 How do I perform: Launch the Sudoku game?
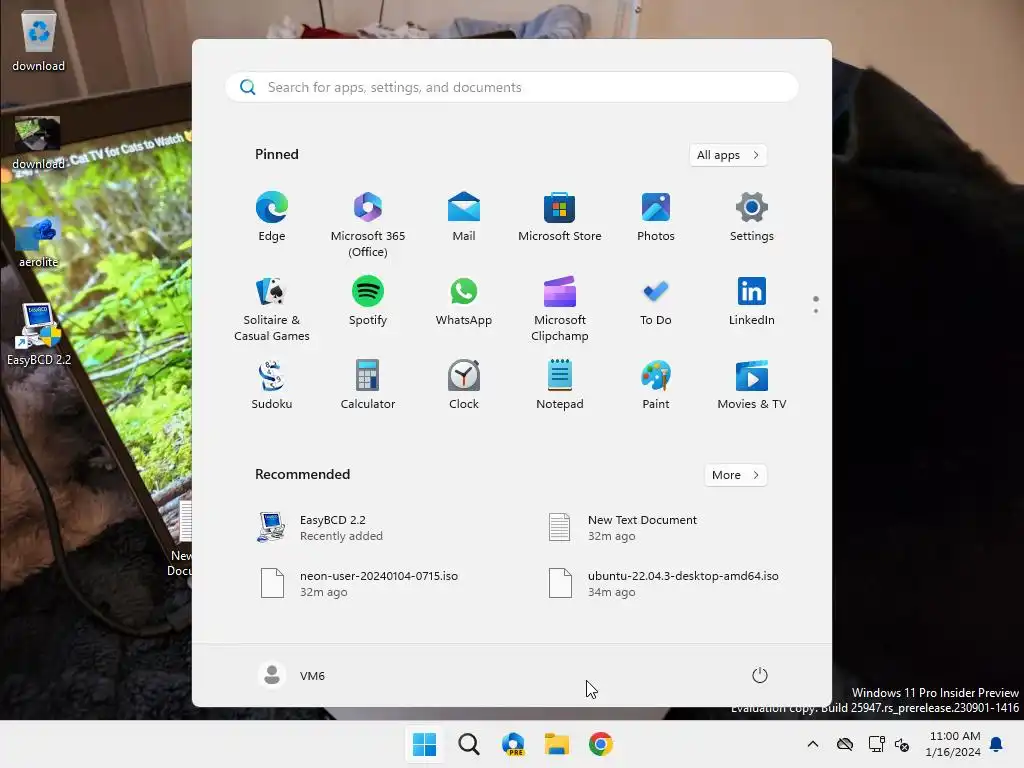272,385
